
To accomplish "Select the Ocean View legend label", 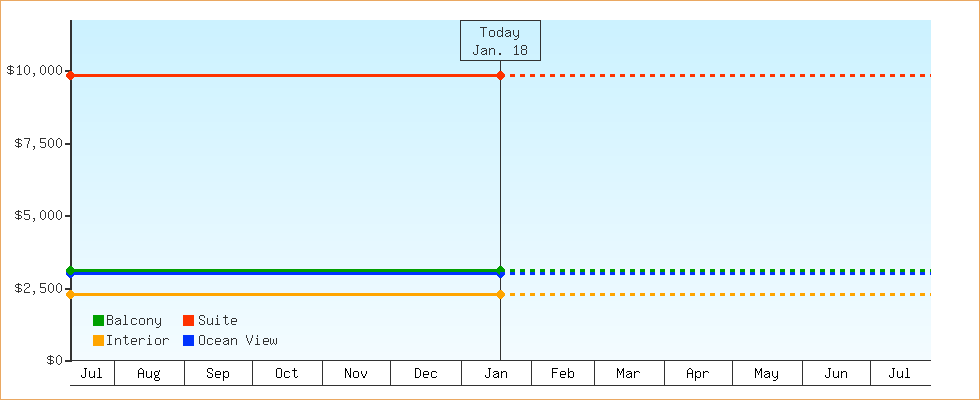I will click(x=238, y=341).
